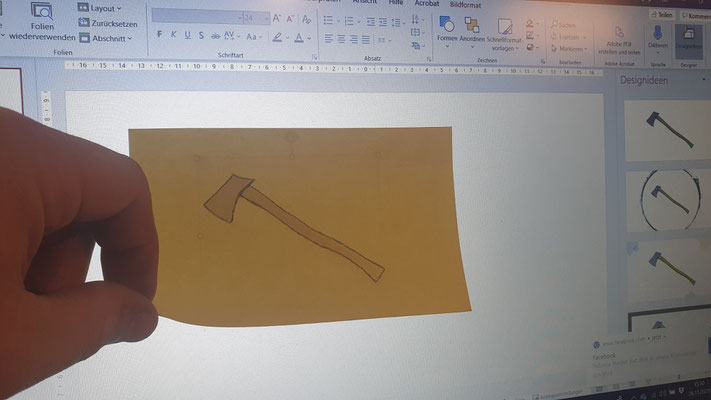This screenshot has height=400, width=711.
Task: Open the change case Aa dropdown
Action: pos(254,37)
